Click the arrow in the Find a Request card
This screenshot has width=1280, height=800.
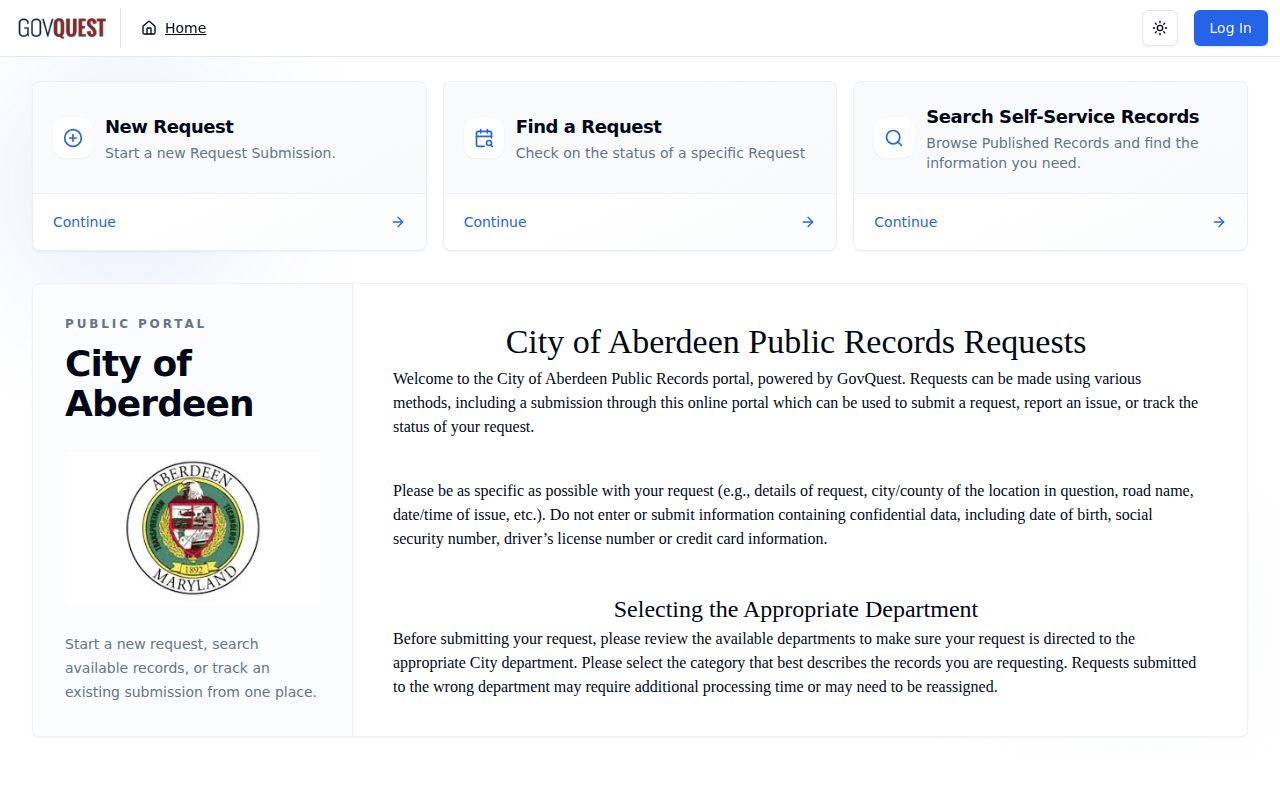pos(808,222)
